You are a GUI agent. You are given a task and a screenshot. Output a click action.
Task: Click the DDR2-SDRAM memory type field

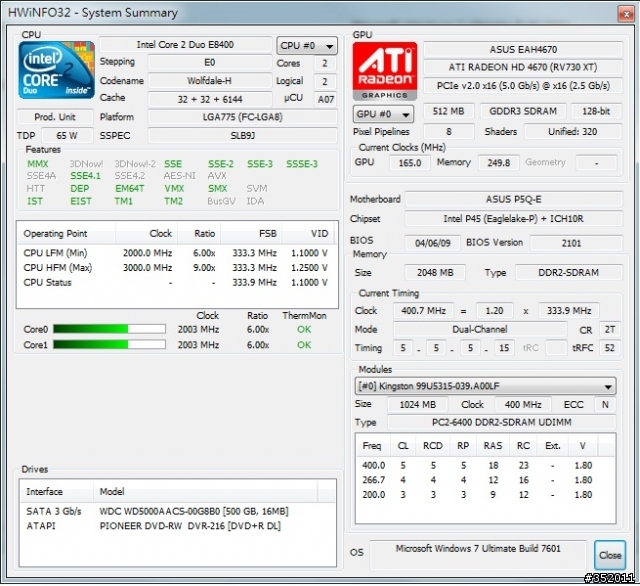click(569, 273)
